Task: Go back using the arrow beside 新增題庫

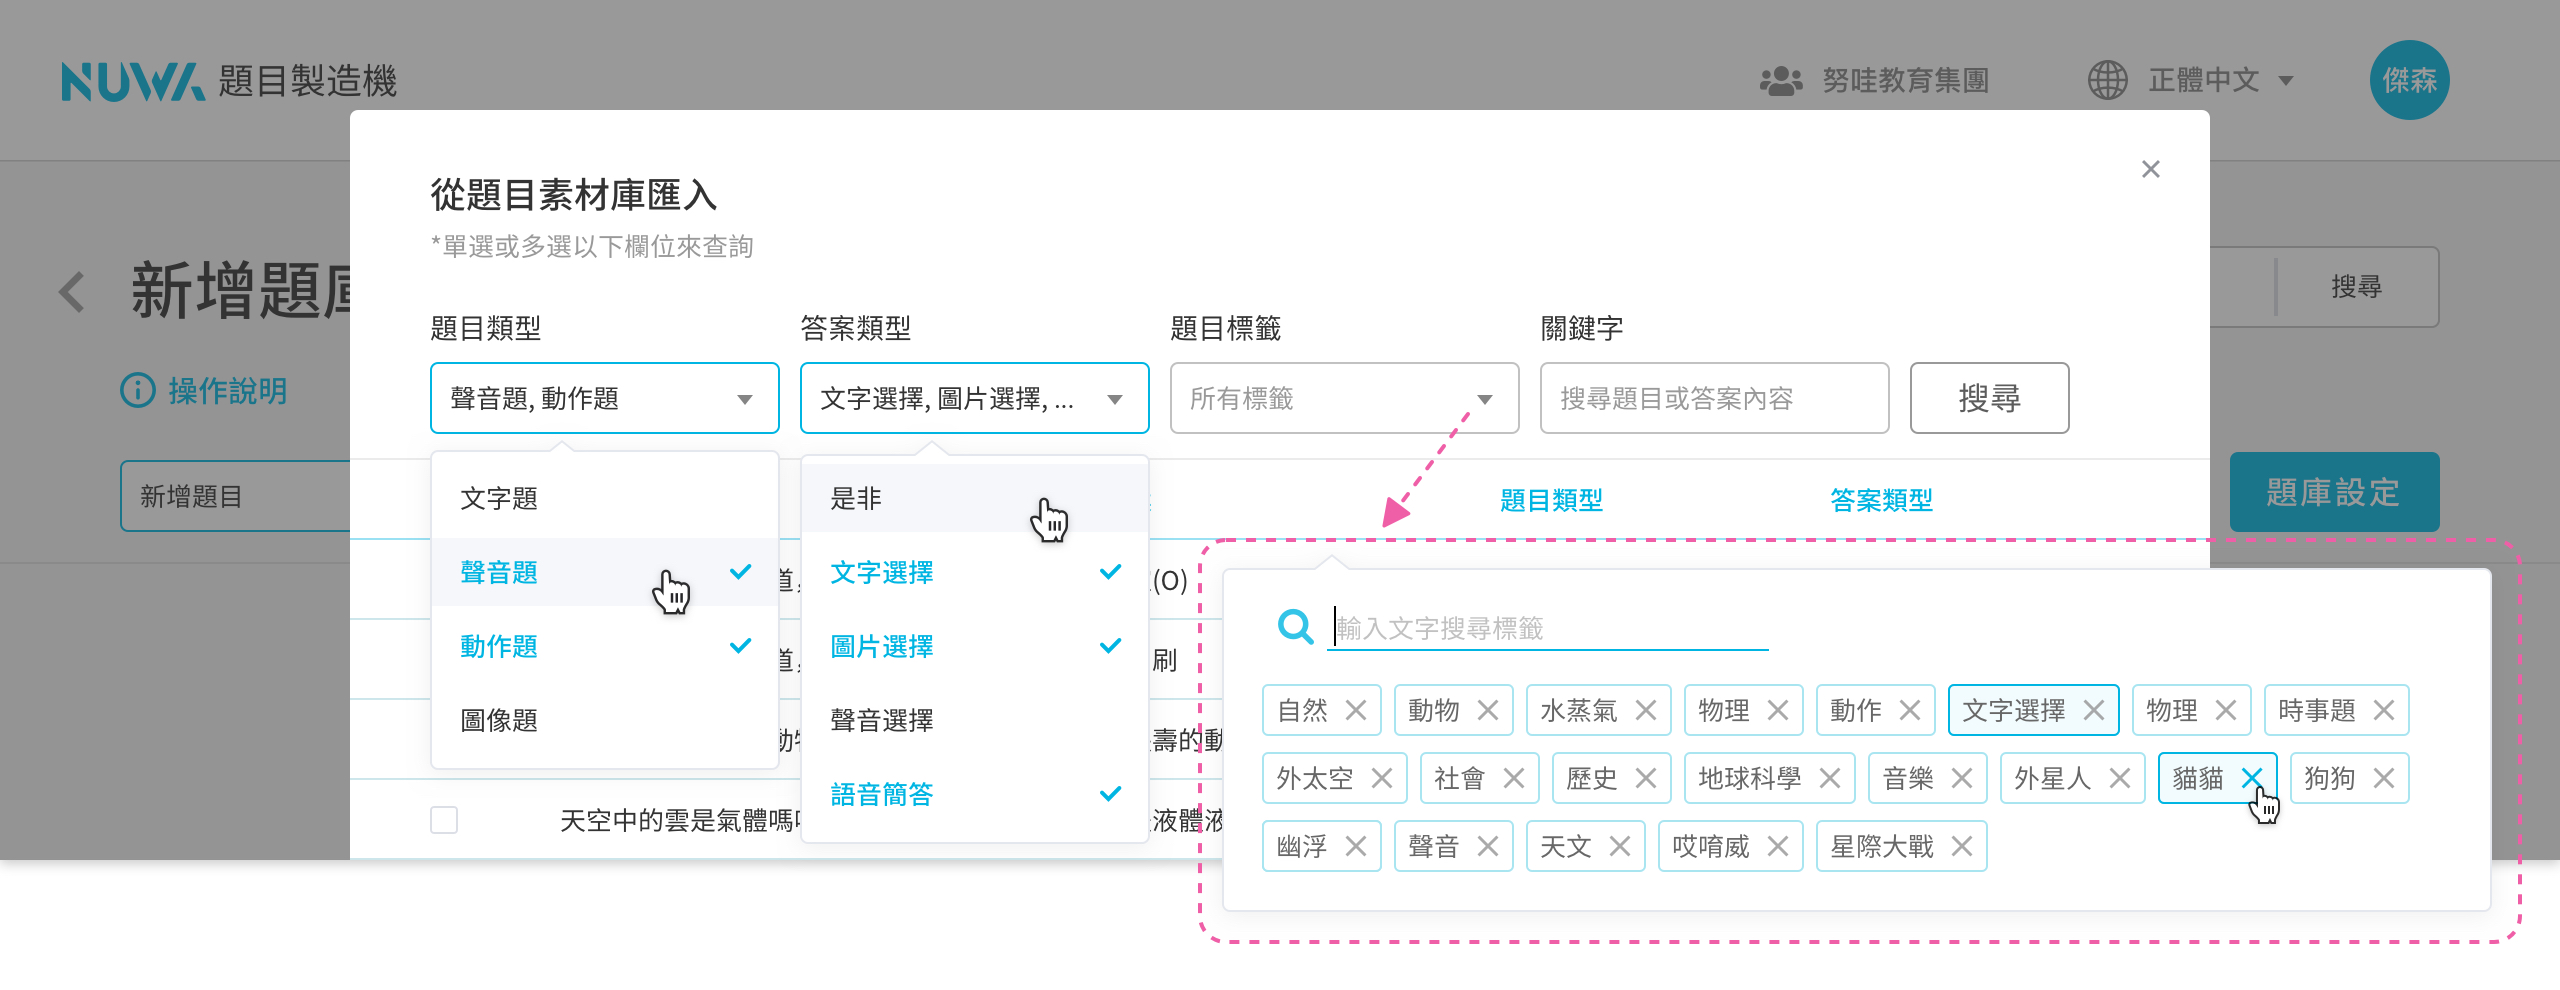Action: (72, 292)
